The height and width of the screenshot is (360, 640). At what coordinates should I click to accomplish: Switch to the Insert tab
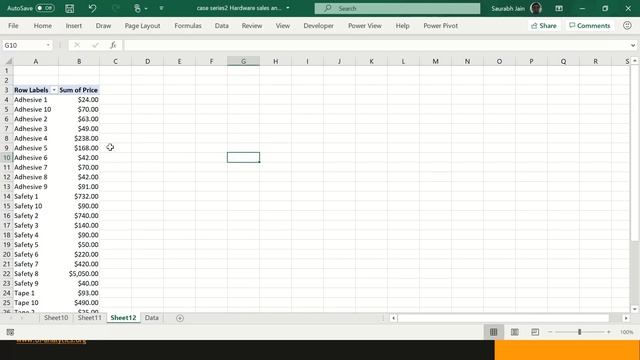pos(73,26)
